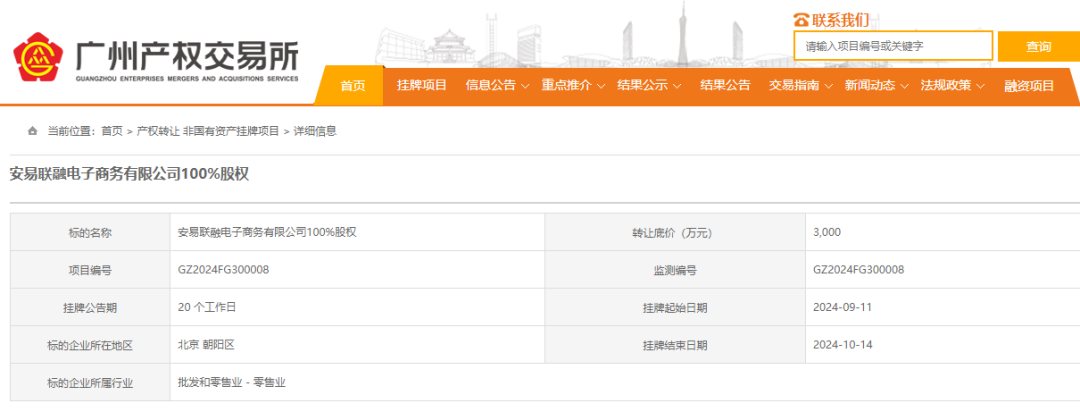1080x420 pixels.
Task: Select end date 2024-10-14
Action: tap(842, 345)
